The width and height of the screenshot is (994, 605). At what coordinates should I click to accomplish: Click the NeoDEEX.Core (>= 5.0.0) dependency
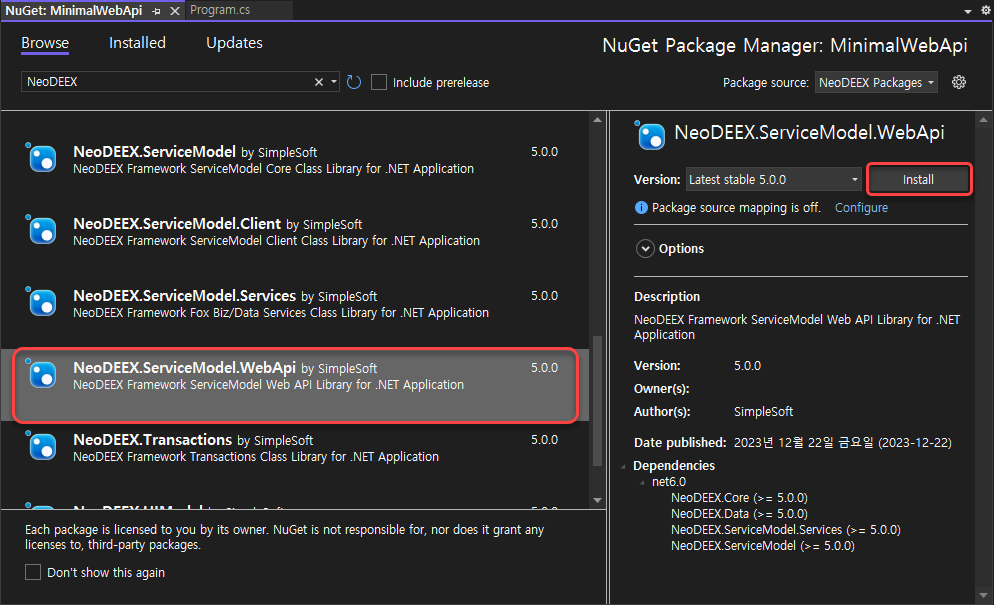(x=739, y=498)
